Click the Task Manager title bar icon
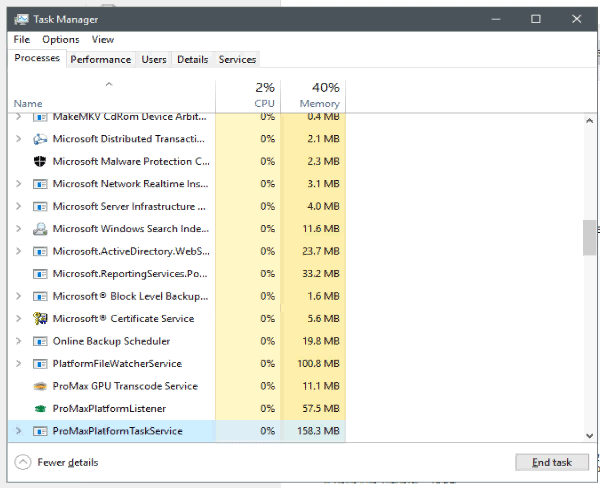 [x=21, y=19]
